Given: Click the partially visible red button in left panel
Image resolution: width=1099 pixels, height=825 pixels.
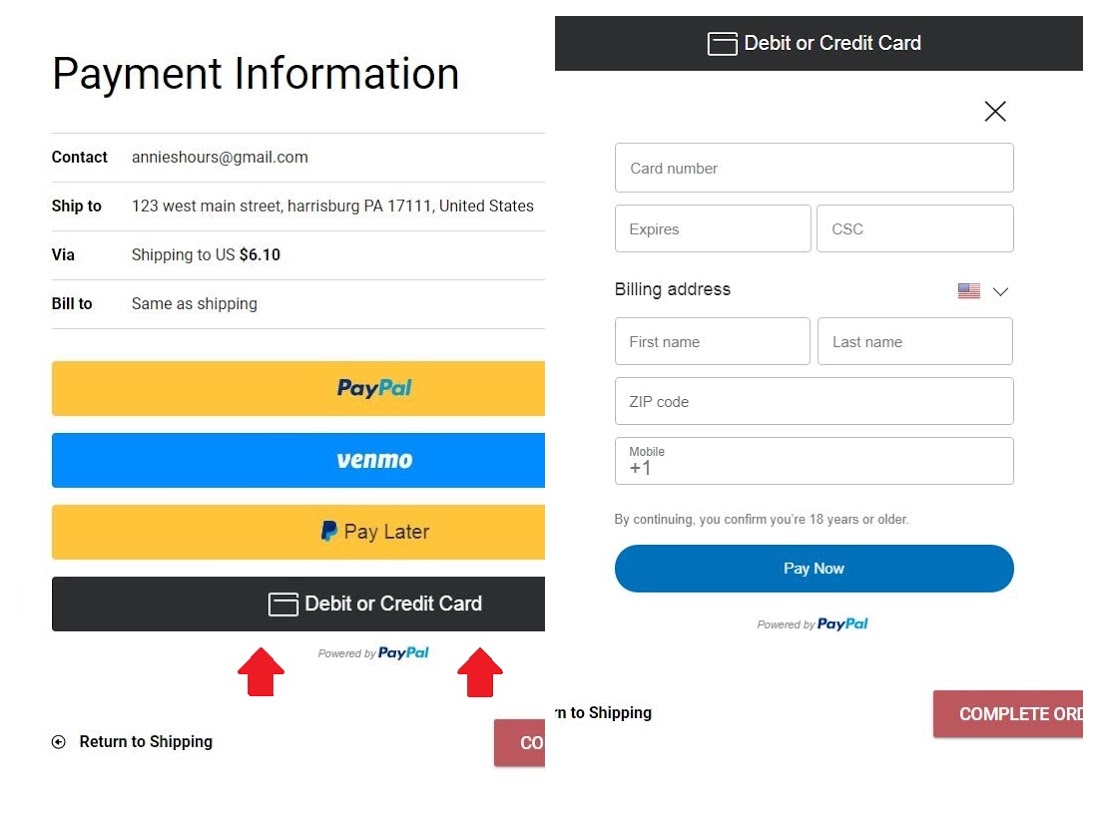Looking at the screenshot, I should [519, 742].
